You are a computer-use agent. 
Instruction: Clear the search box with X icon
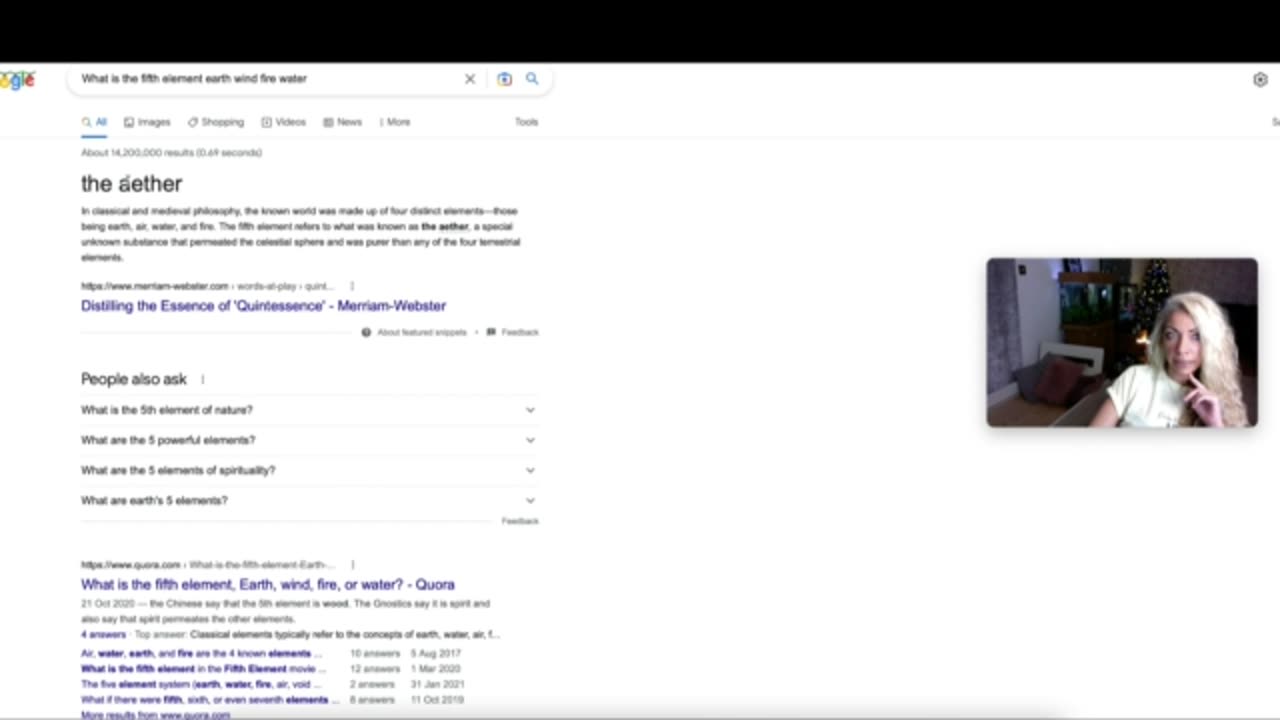[470, 79]
